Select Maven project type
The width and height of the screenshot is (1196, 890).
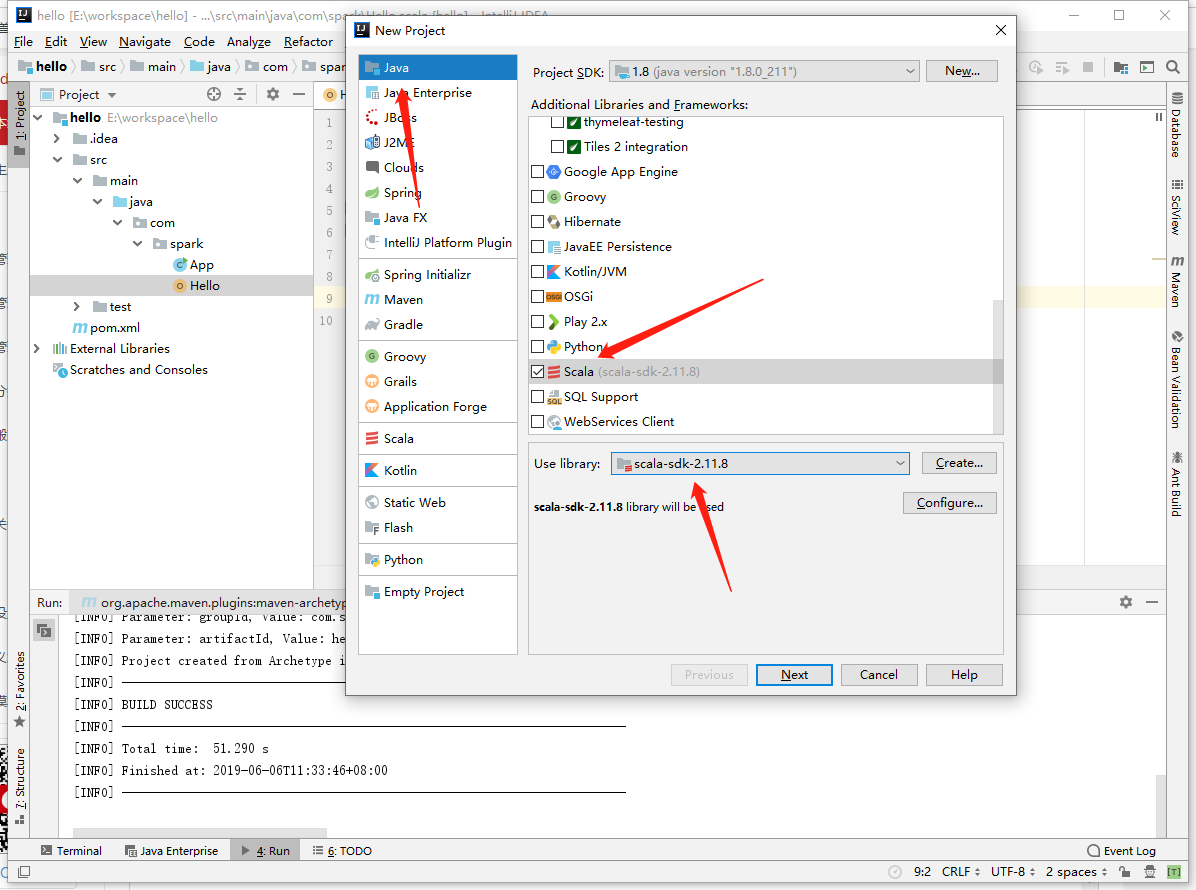coord(438,300)
